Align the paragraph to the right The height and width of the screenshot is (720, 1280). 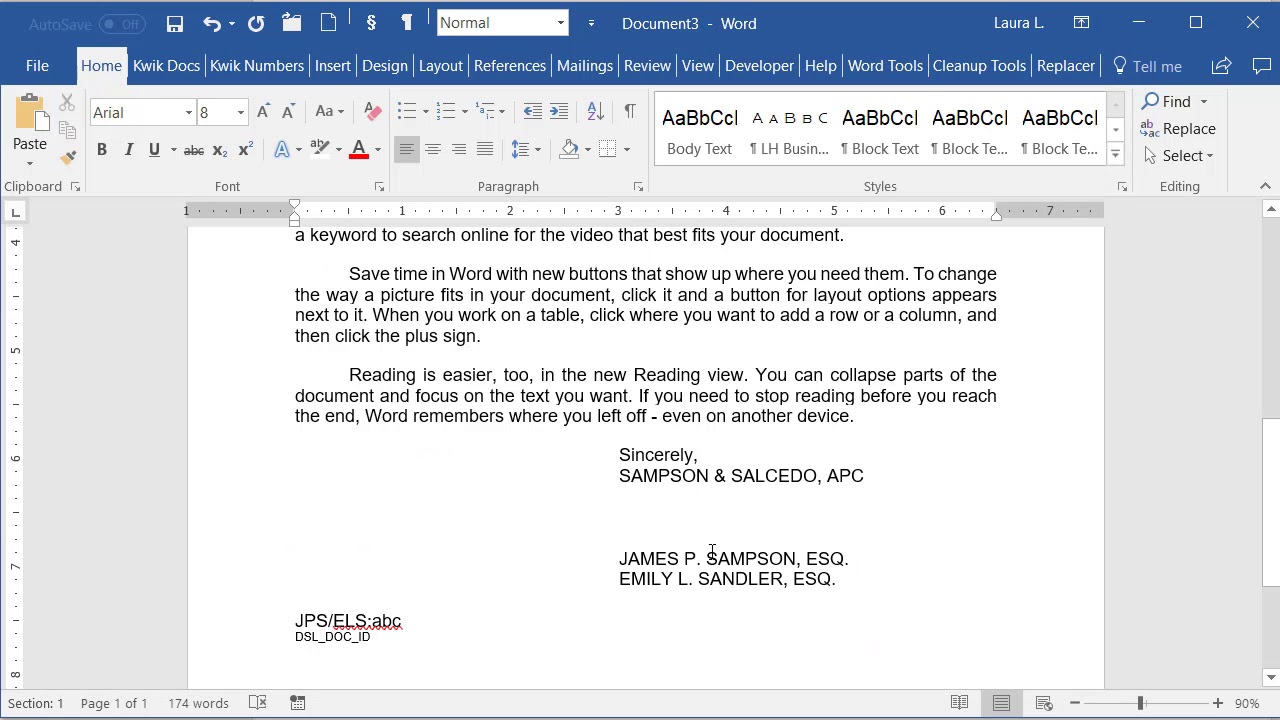[x=459, y=150]
